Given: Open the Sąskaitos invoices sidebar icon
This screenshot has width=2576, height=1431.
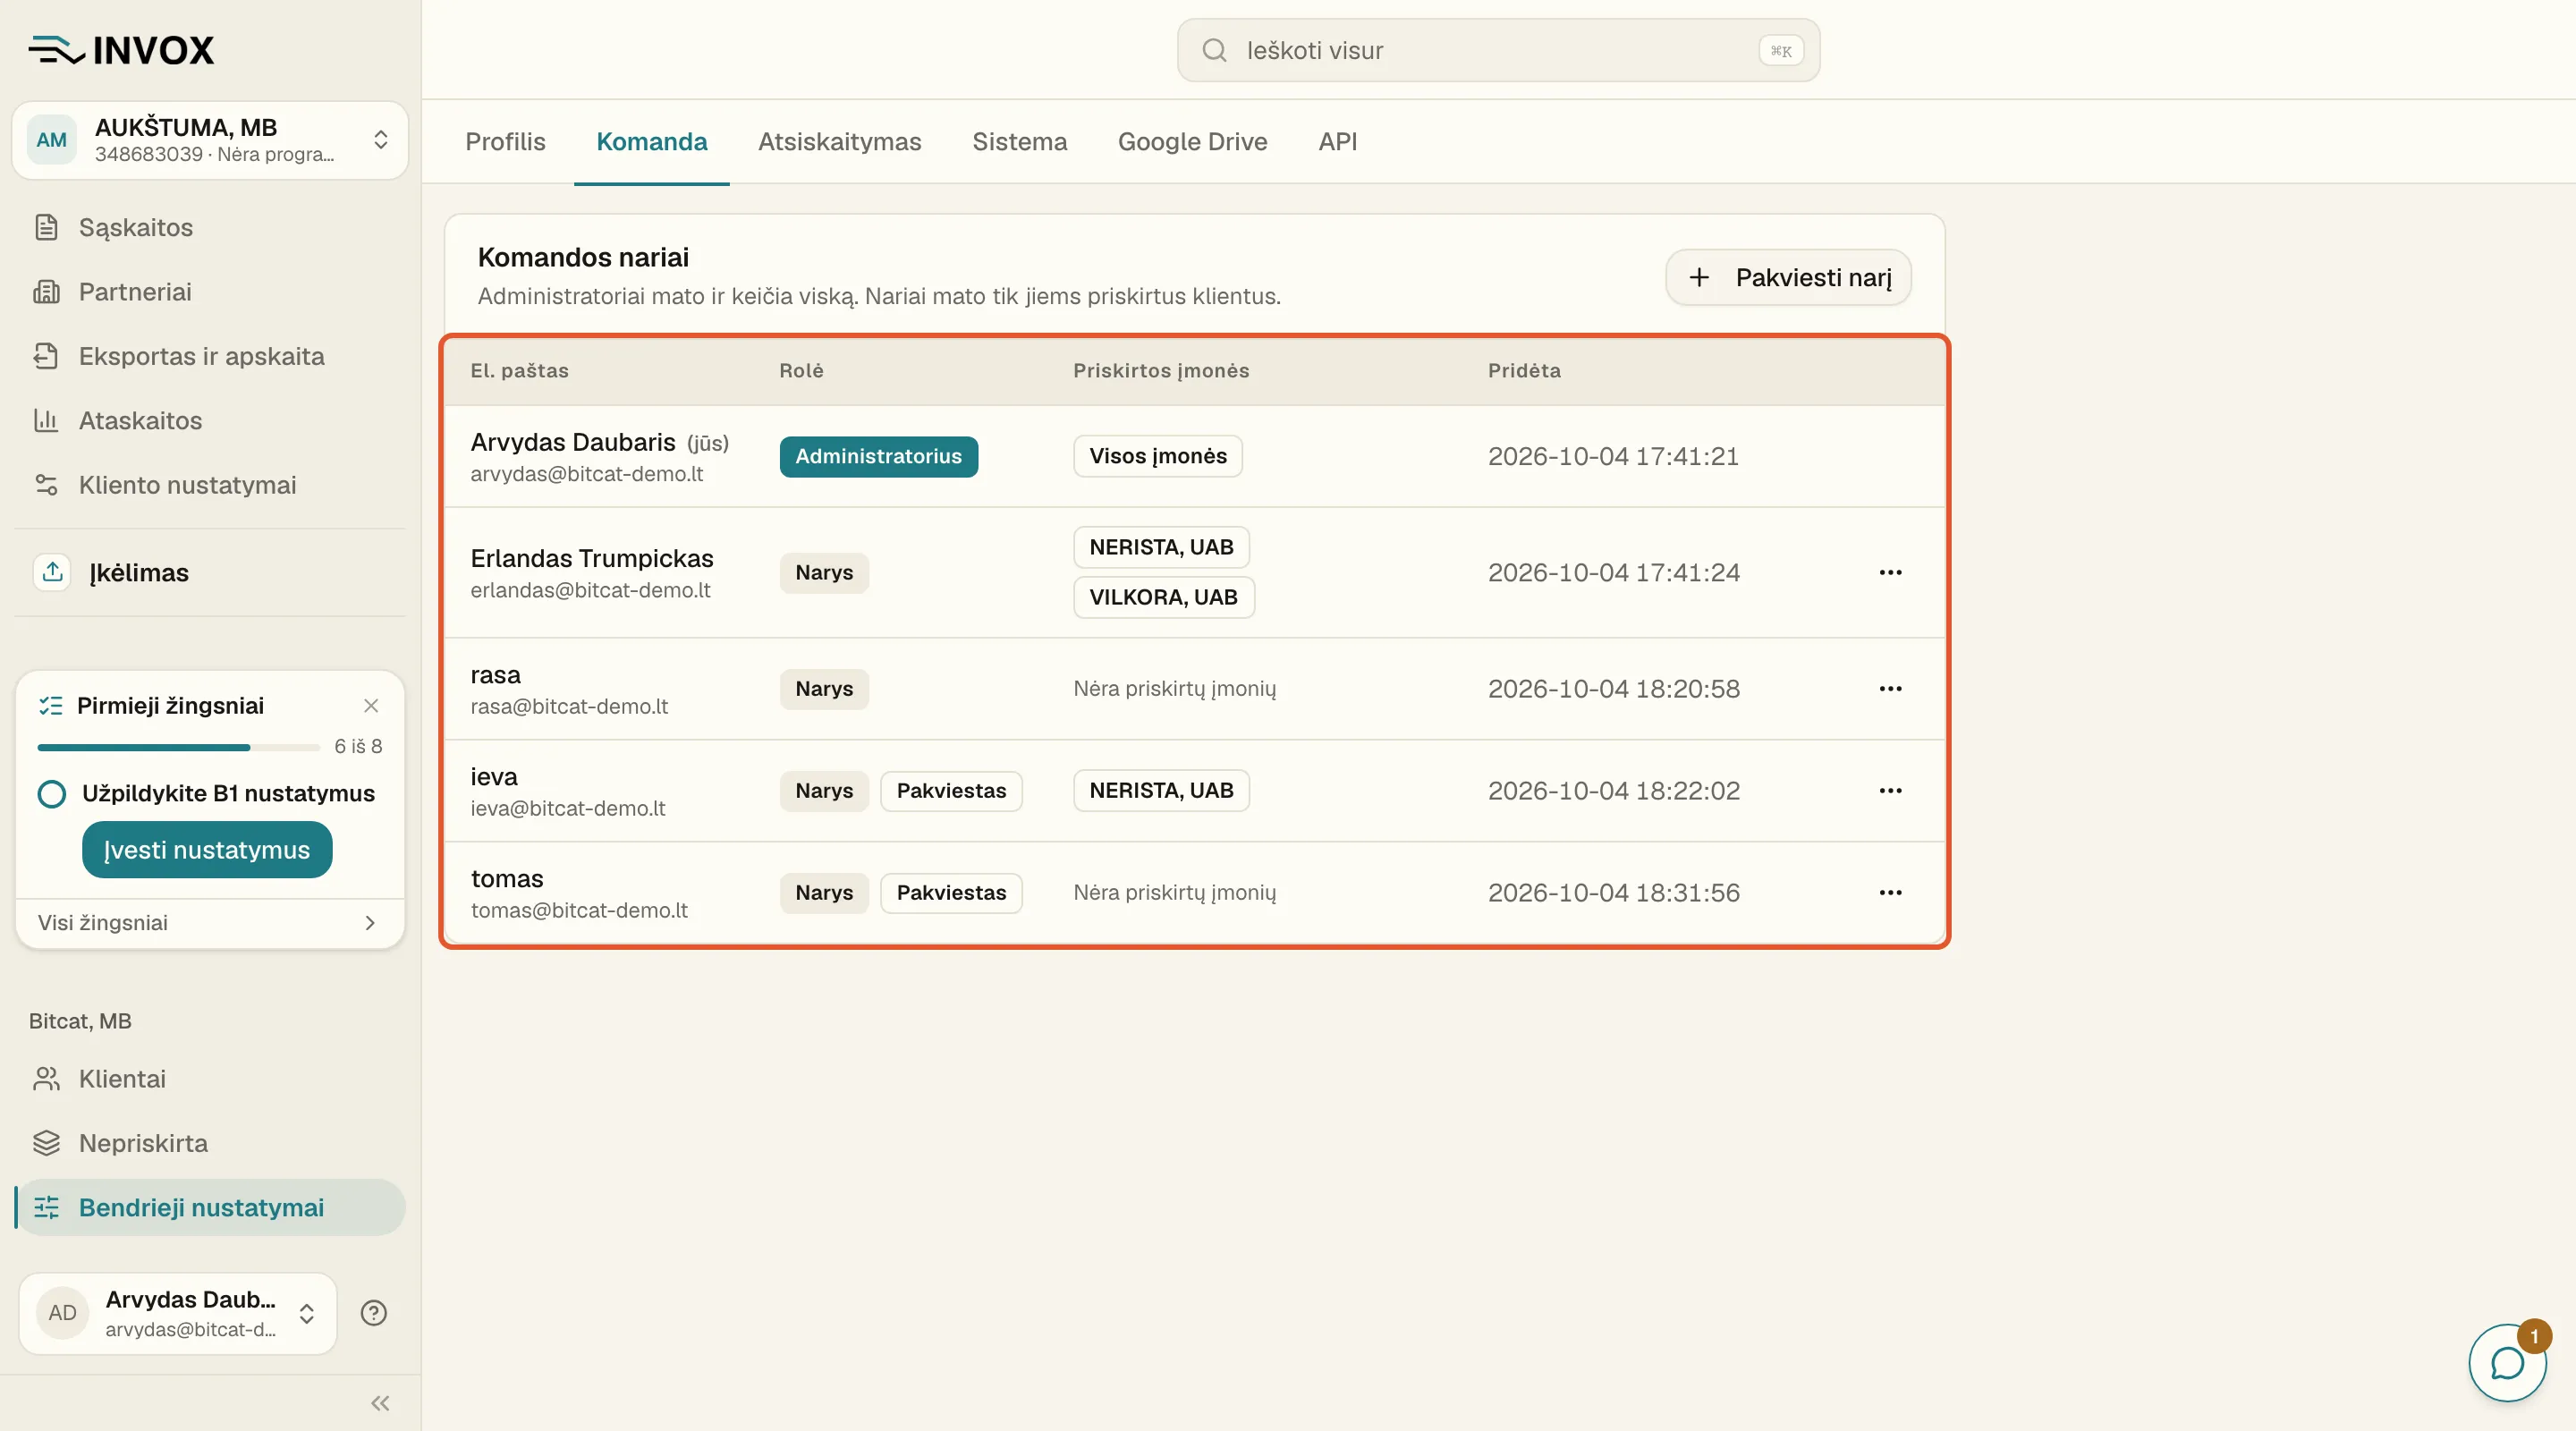Looking at the screenshot, I should pos(46,227).
